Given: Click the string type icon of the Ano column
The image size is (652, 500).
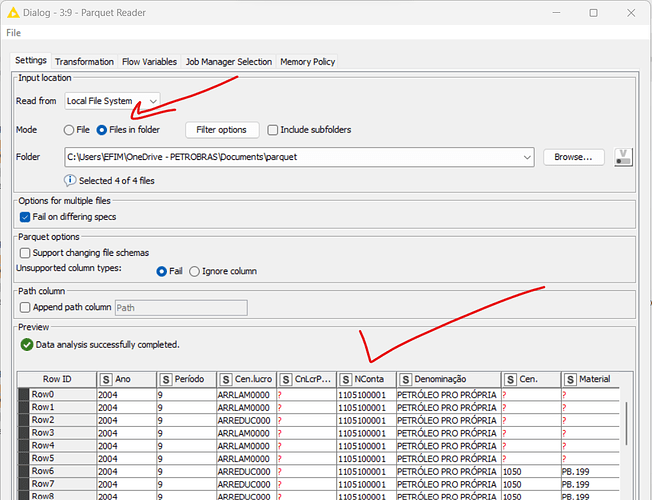Looking at the screenshot, I should (106, 379).
